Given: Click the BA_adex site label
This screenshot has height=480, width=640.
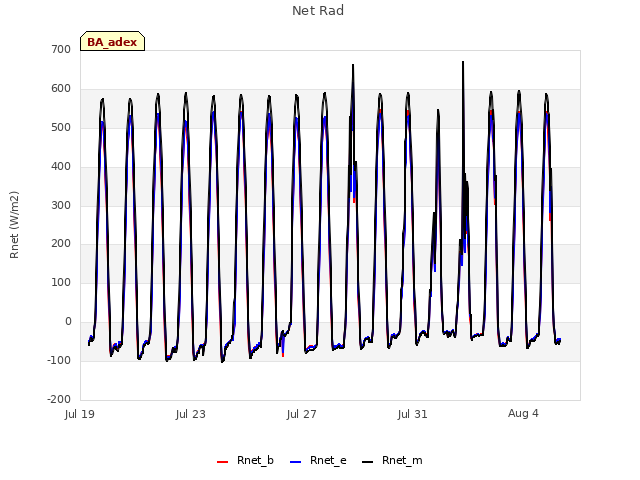Looking at the screenshot, I should pos(112,42).
